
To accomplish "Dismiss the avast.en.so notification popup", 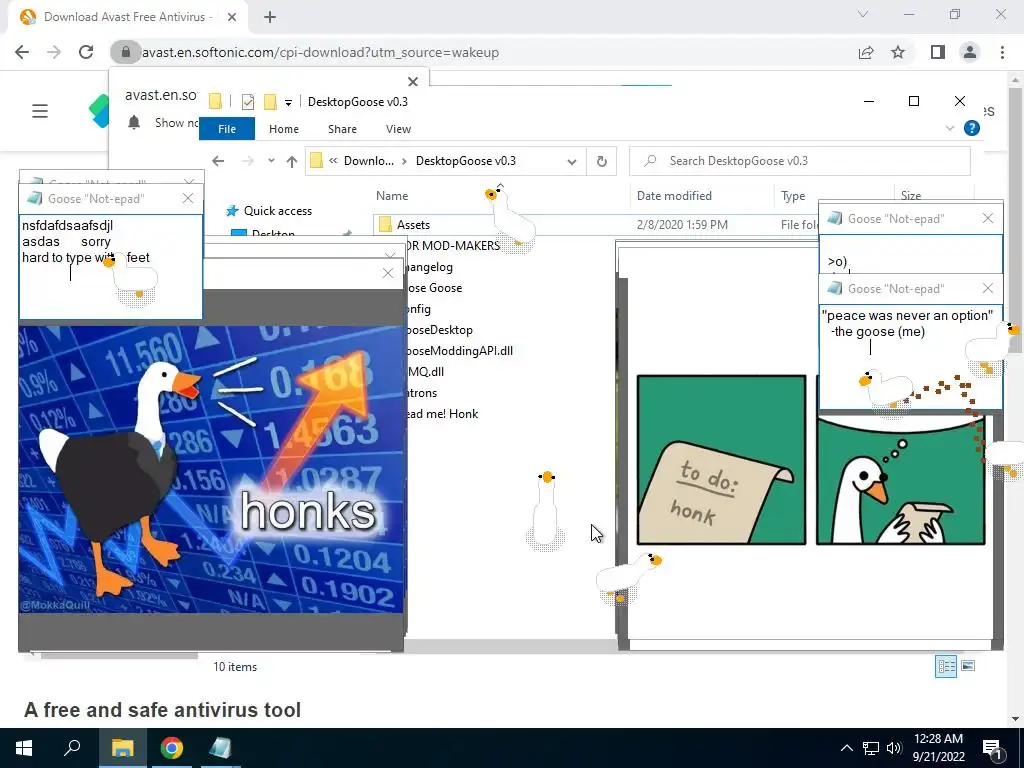I will click(413, 82).
